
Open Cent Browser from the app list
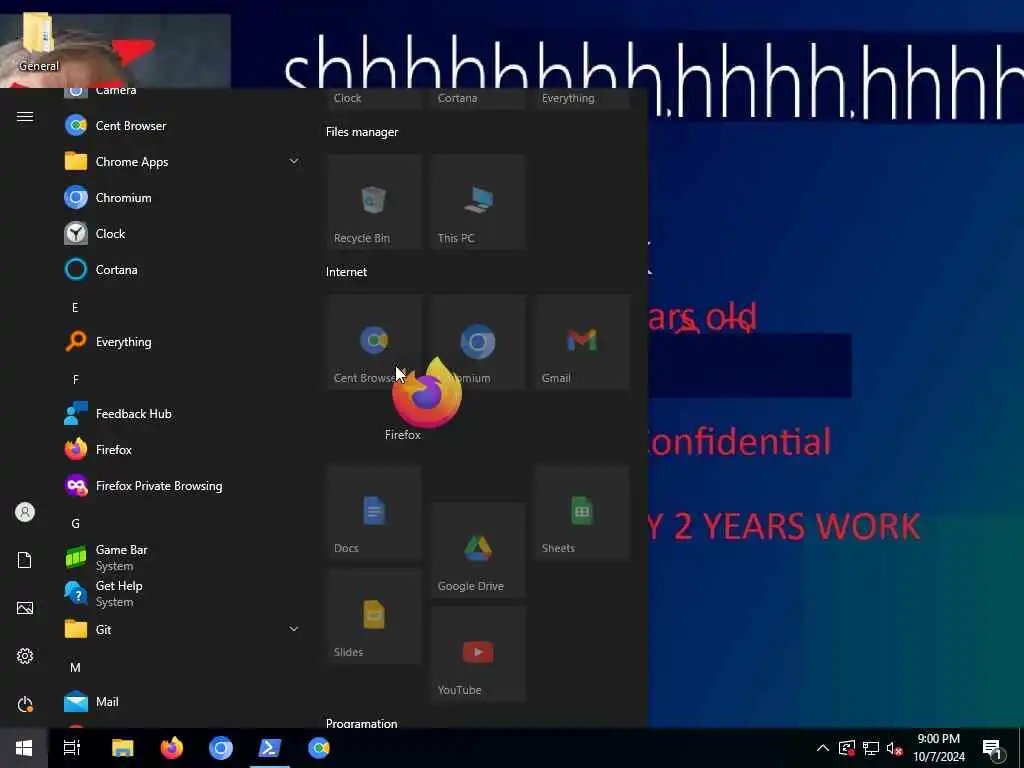[181, 125]
